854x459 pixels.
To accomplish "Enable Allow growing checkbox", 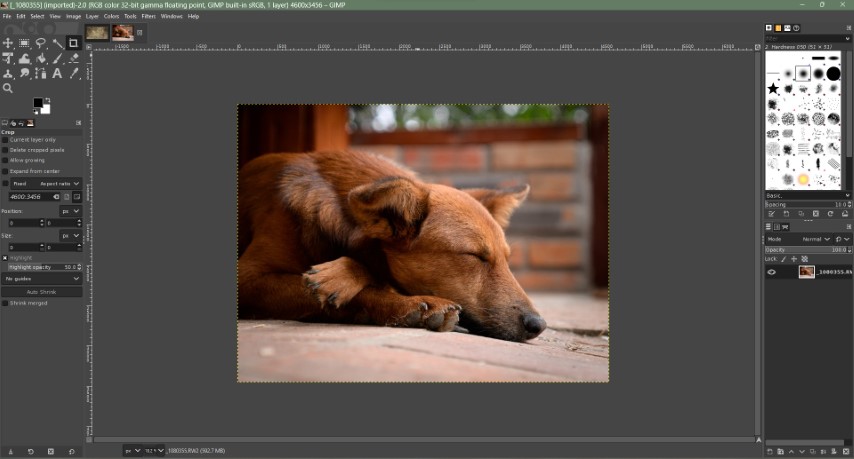I will click(5, 161).
